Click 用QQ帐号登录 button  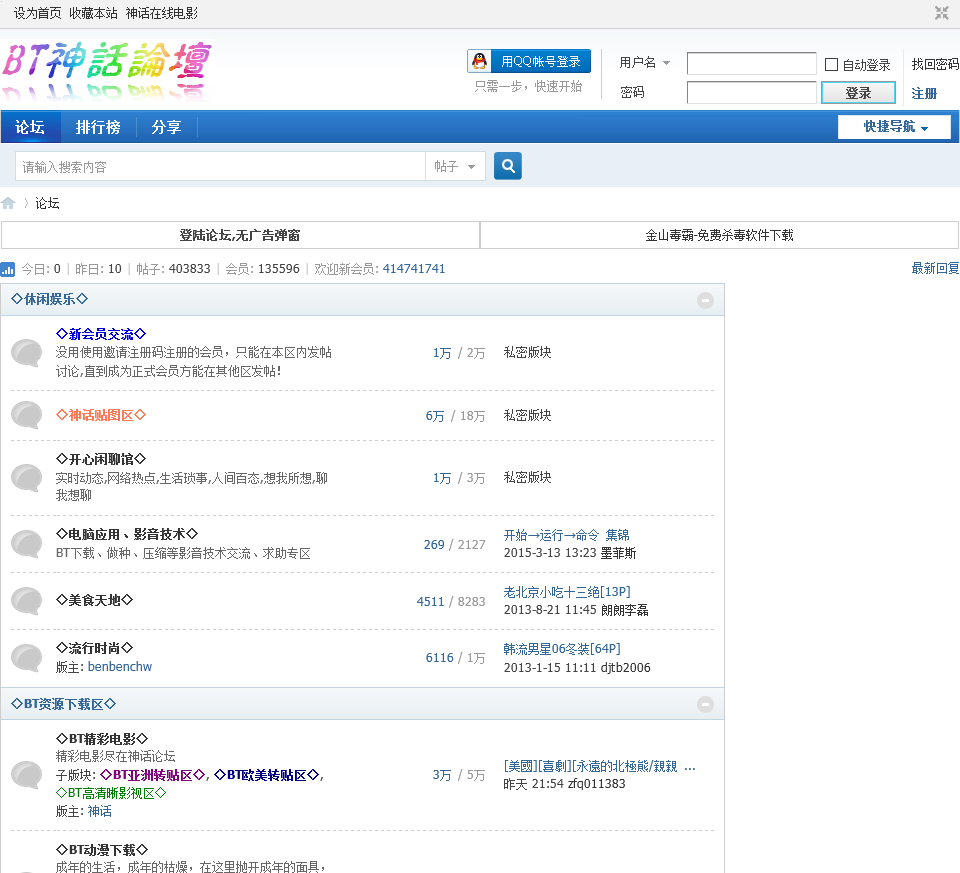click(529, 61)
